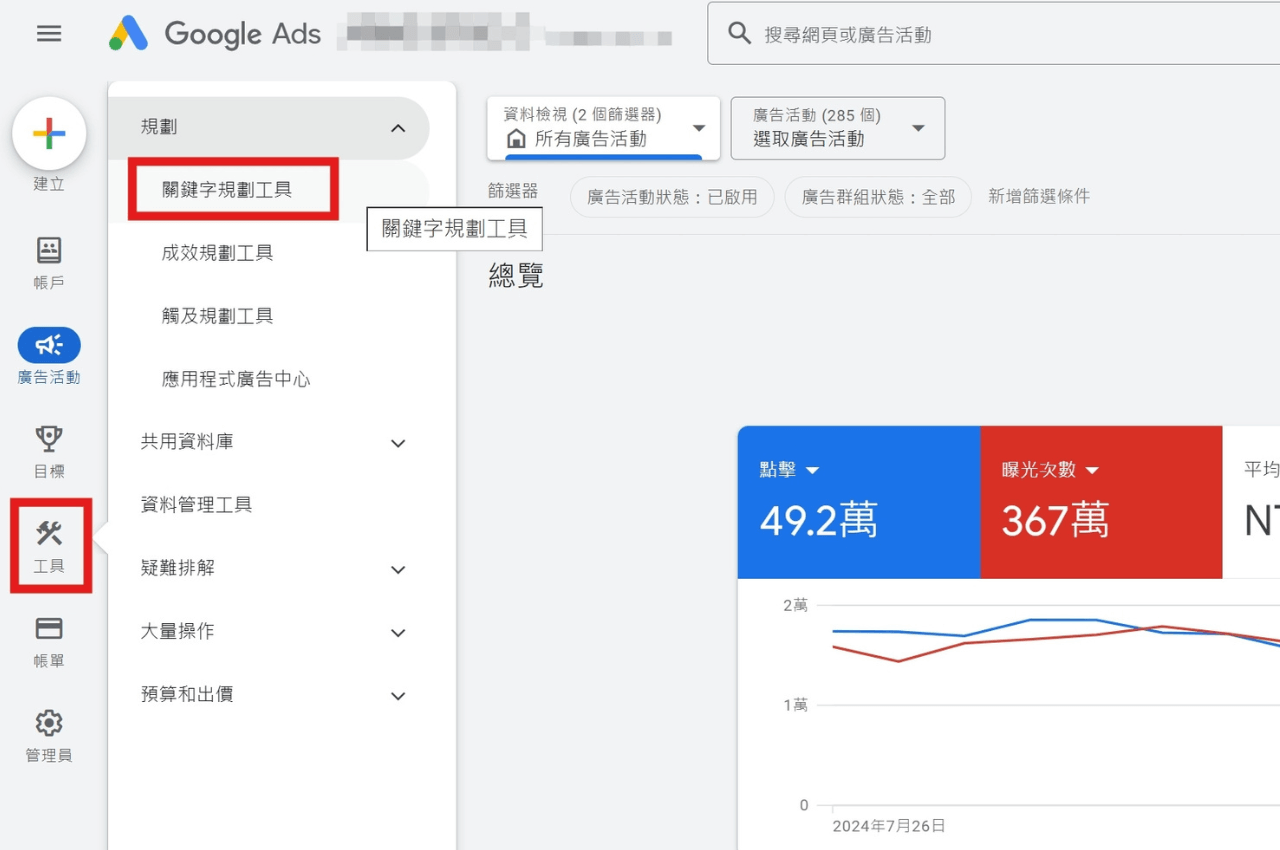Click the 2024年7月26日 axis date
The height and width of the screenshot is (850, 1280).
[889, 826]
